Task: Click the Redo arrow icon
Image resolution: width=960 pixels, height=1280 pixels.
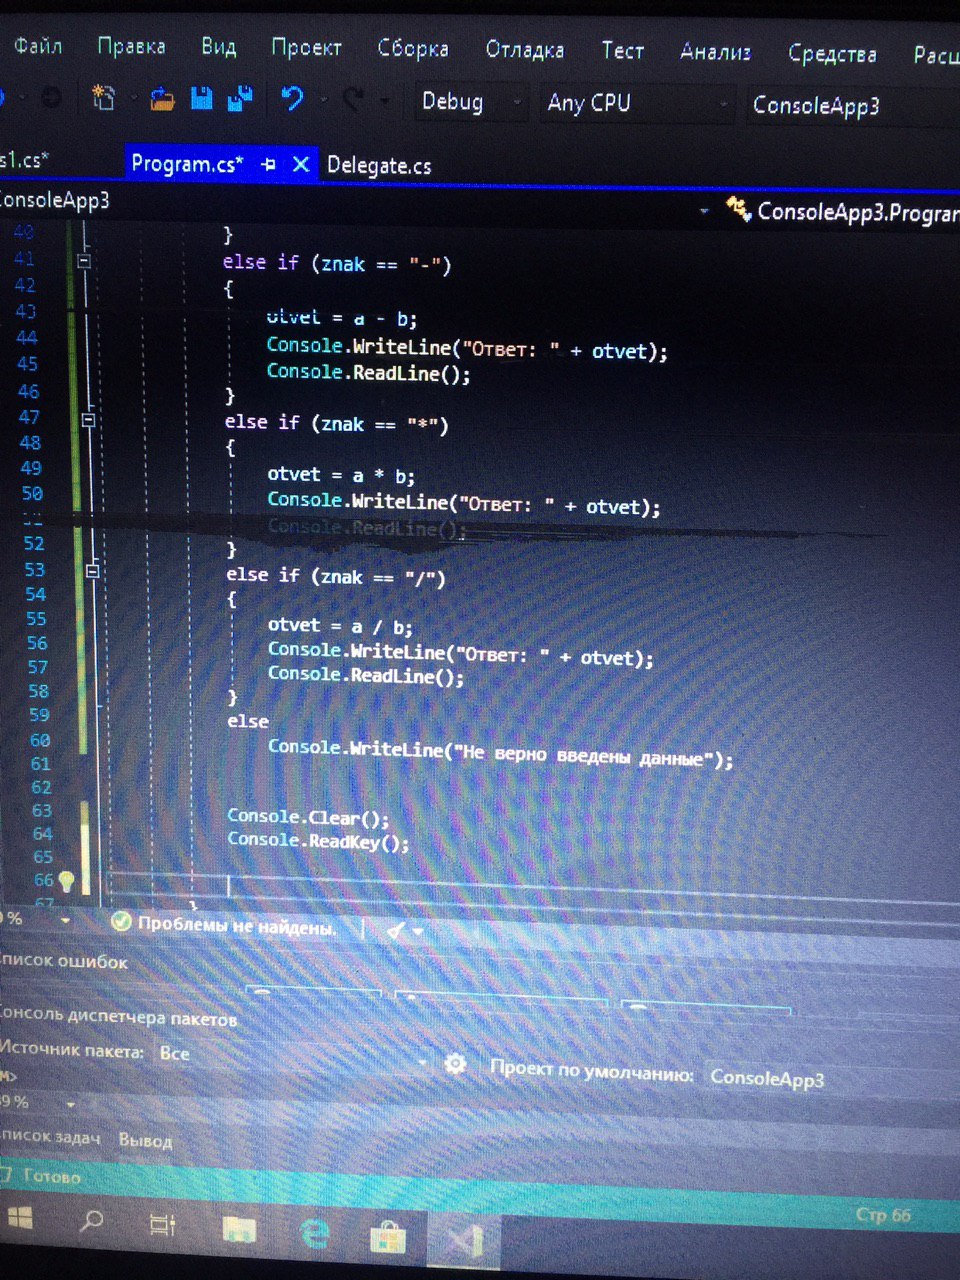Action: [352, 100]
